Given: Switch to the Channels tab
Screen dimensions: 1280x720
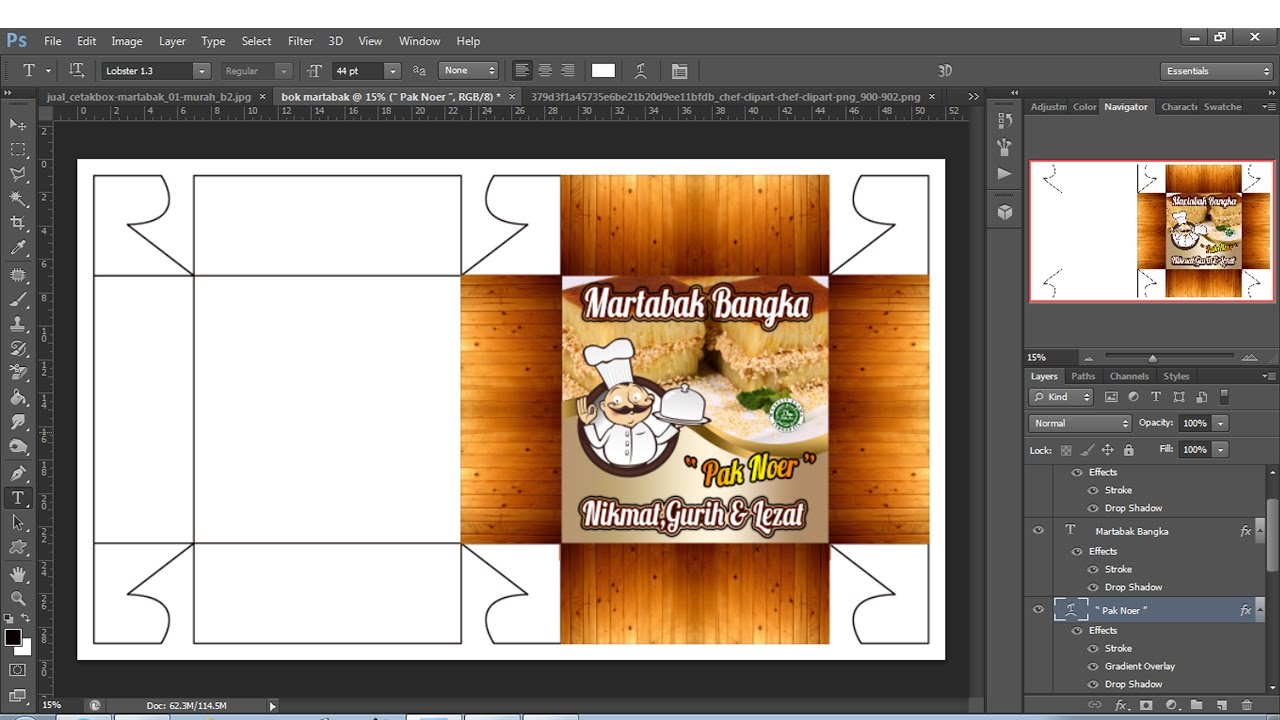Looking at the screenshot, I should (1129, 376).
